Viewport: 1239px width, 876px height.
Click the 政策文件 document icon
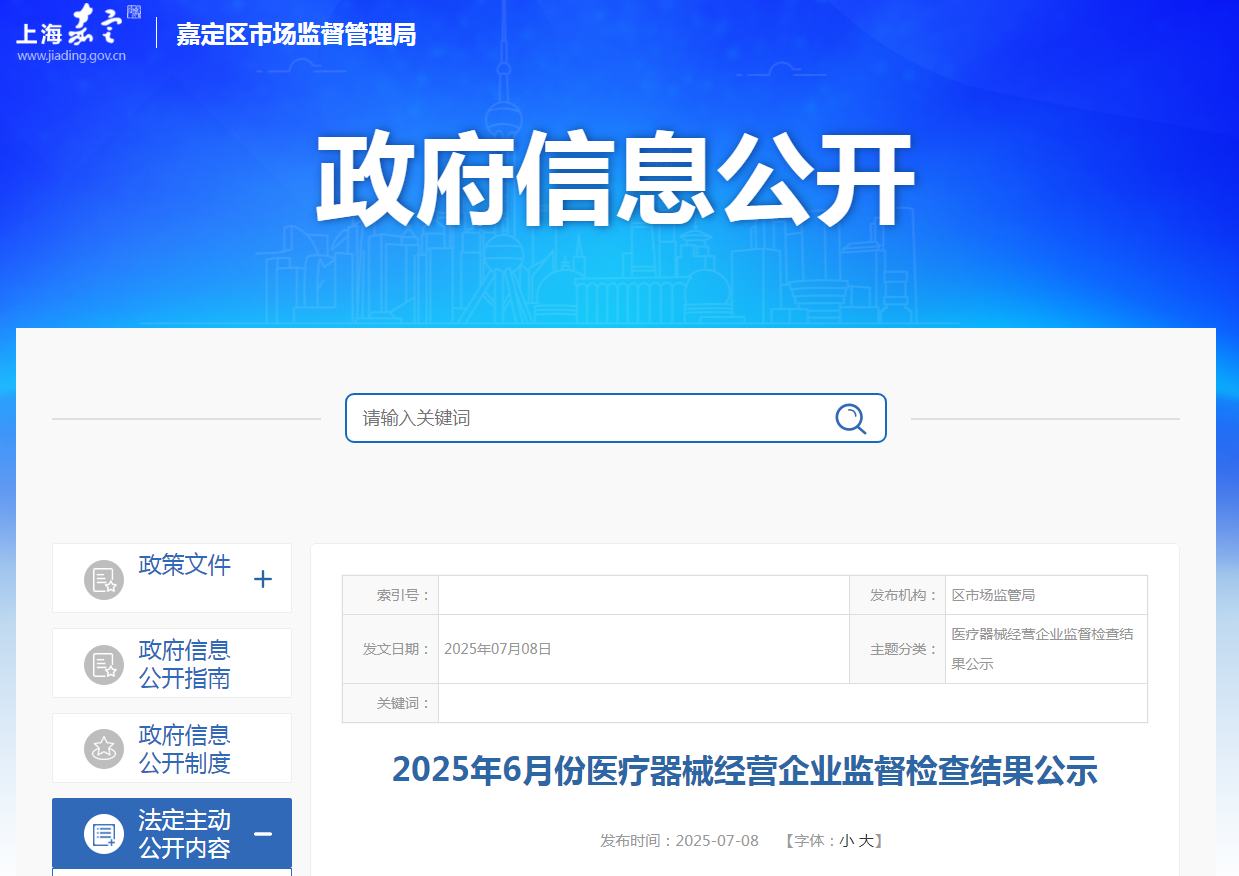coord(104,580)
